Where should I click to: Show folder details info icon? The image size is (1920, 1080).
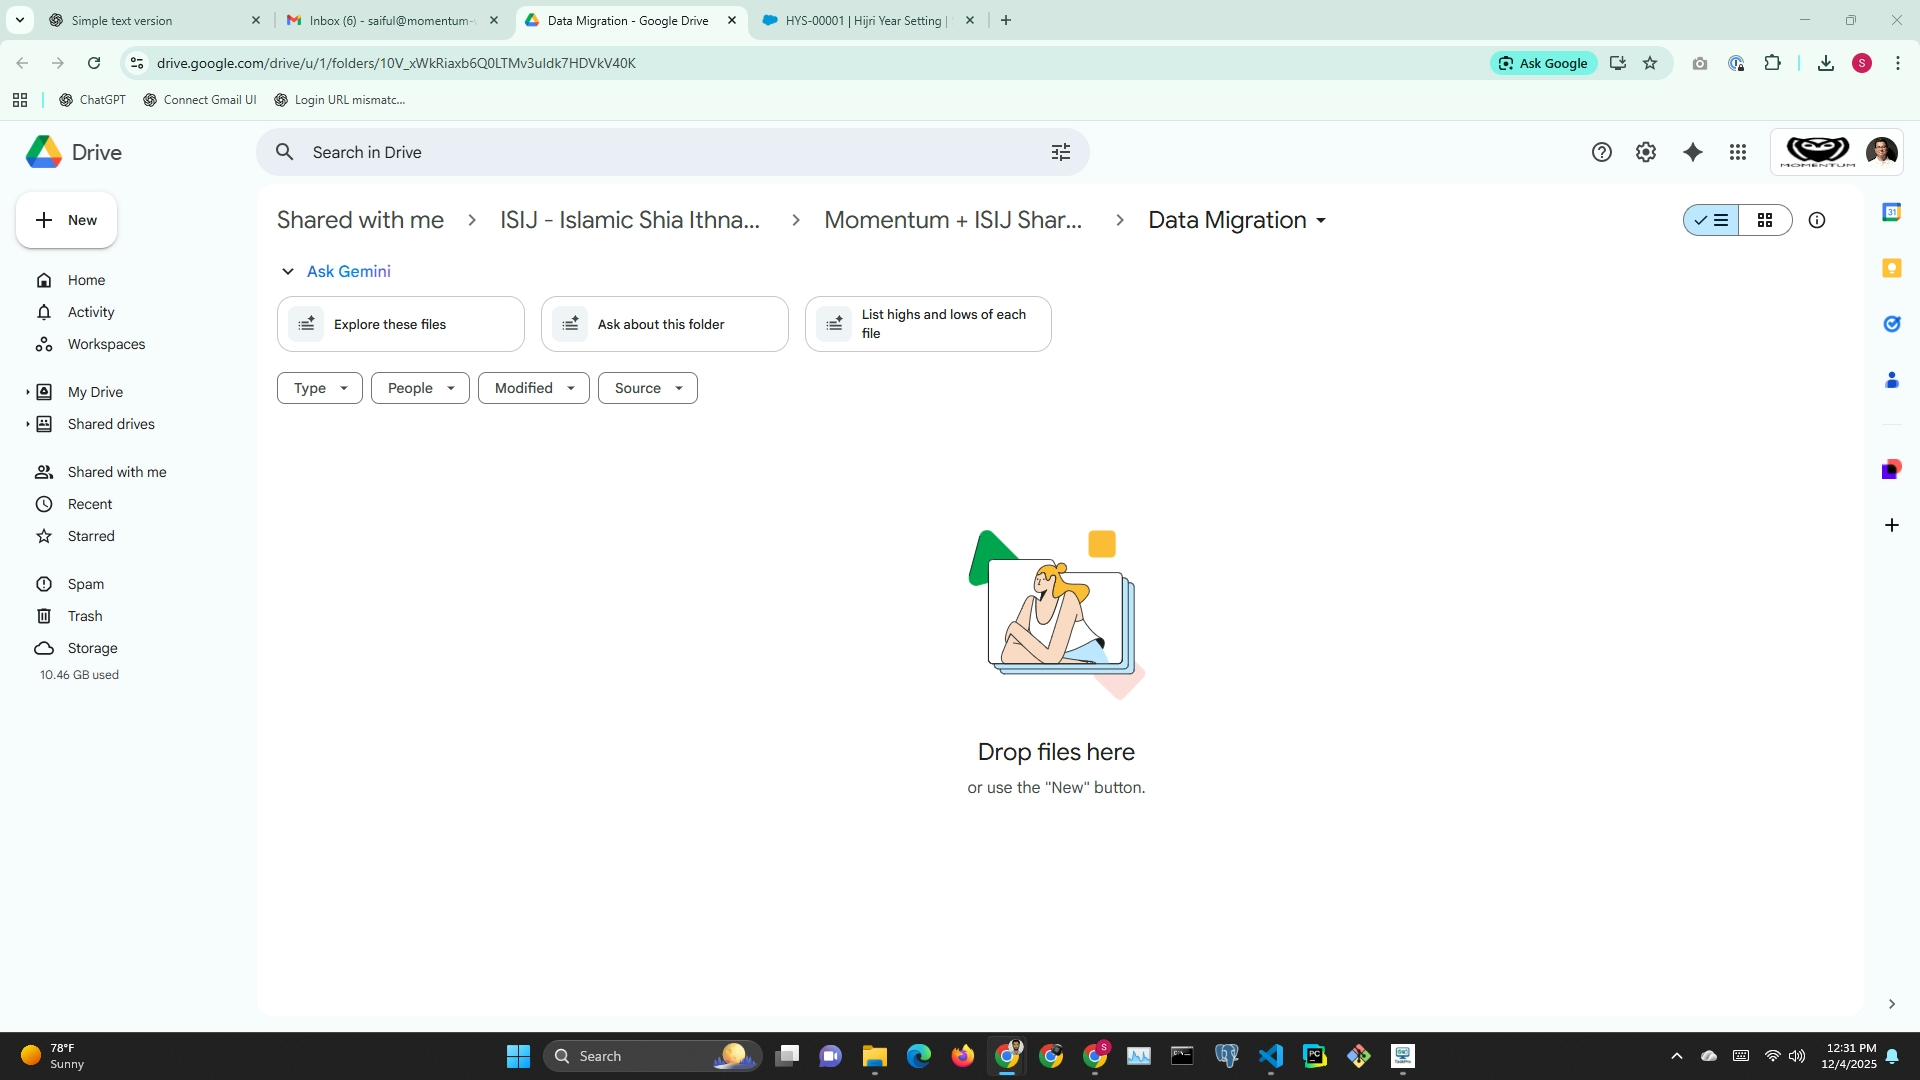click(1817, 220)
